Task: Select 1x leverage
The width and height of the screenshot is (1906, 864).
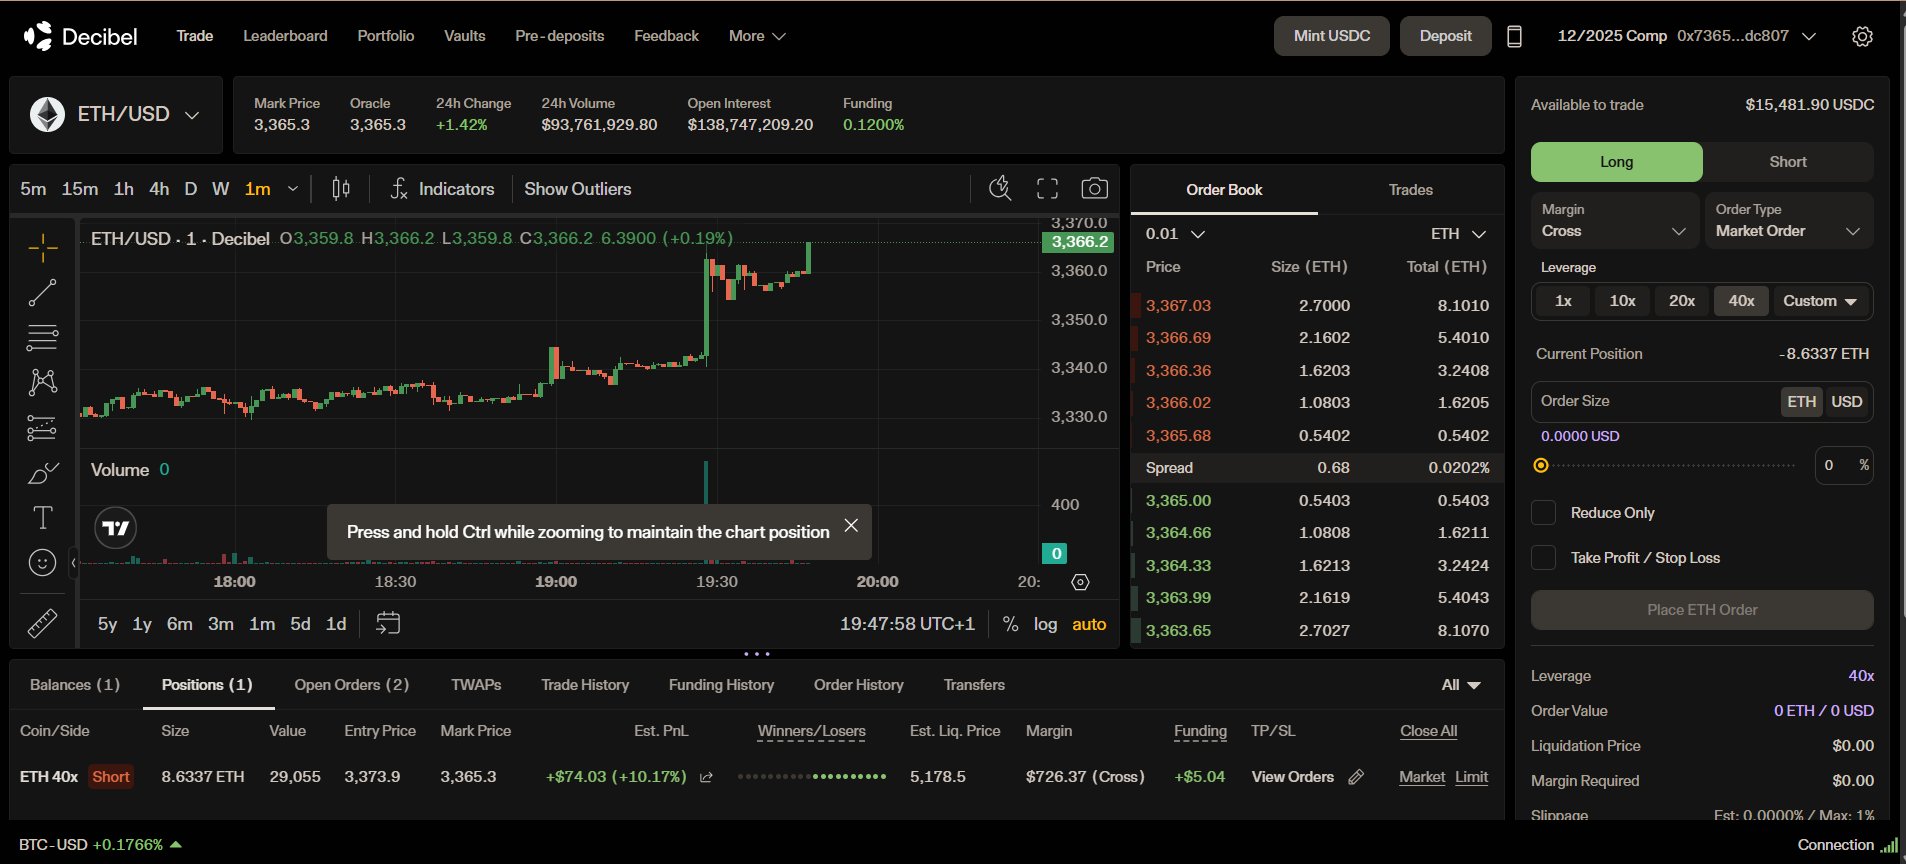Action: 1563,301
